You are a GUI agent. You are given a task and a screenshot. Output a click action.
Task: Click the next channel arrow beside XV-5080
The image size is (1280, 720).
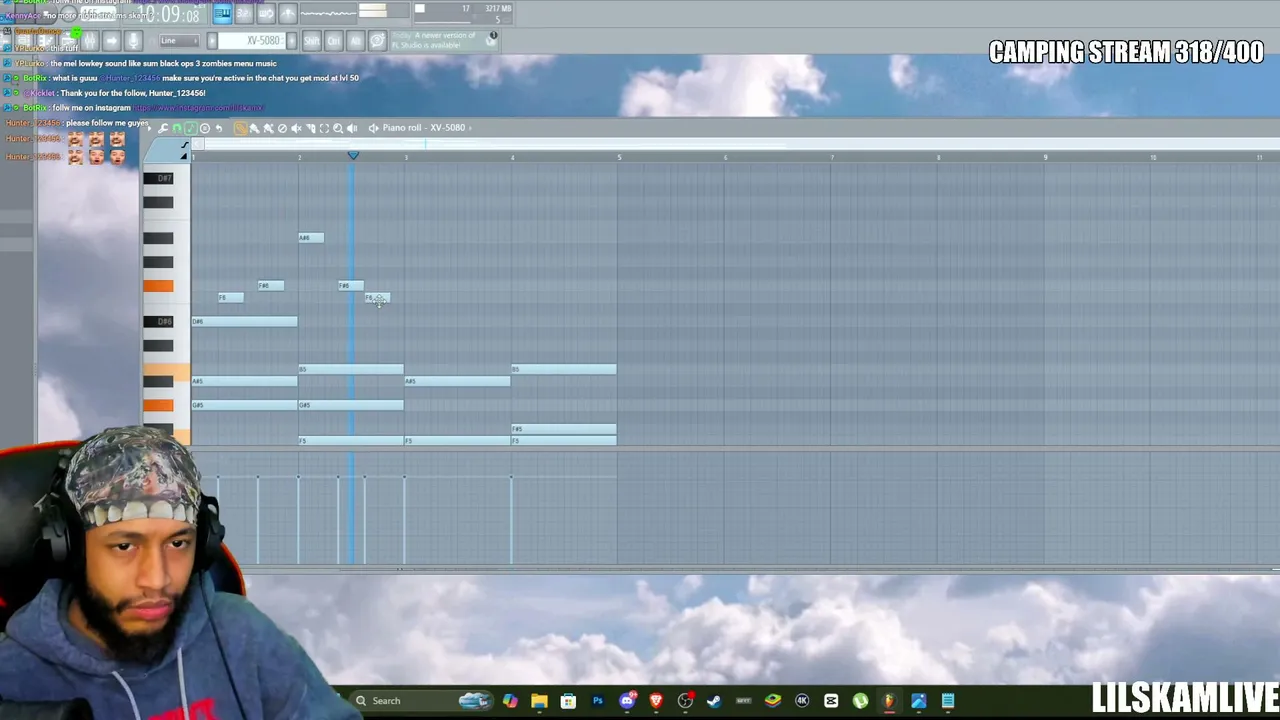coord(291,41)
